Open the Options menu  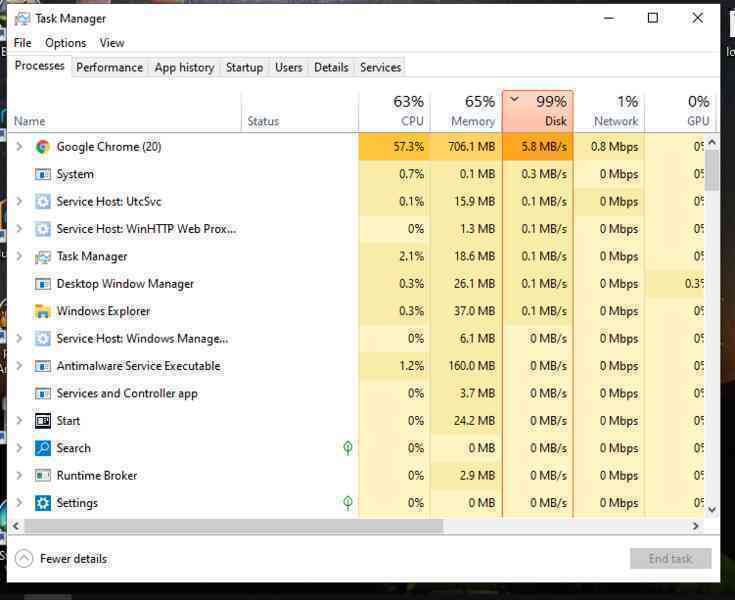pyautogui.click(x=66, y=43)
